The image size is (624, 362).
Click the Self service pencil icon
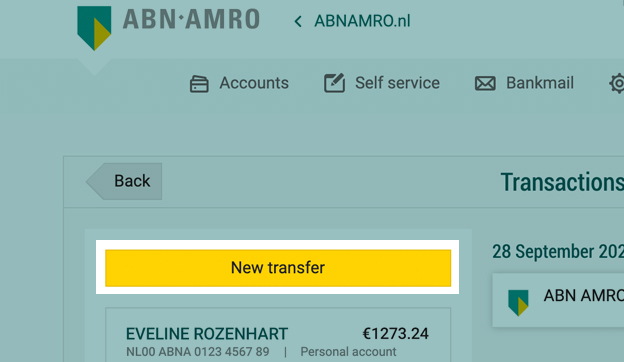coord(334,83)
